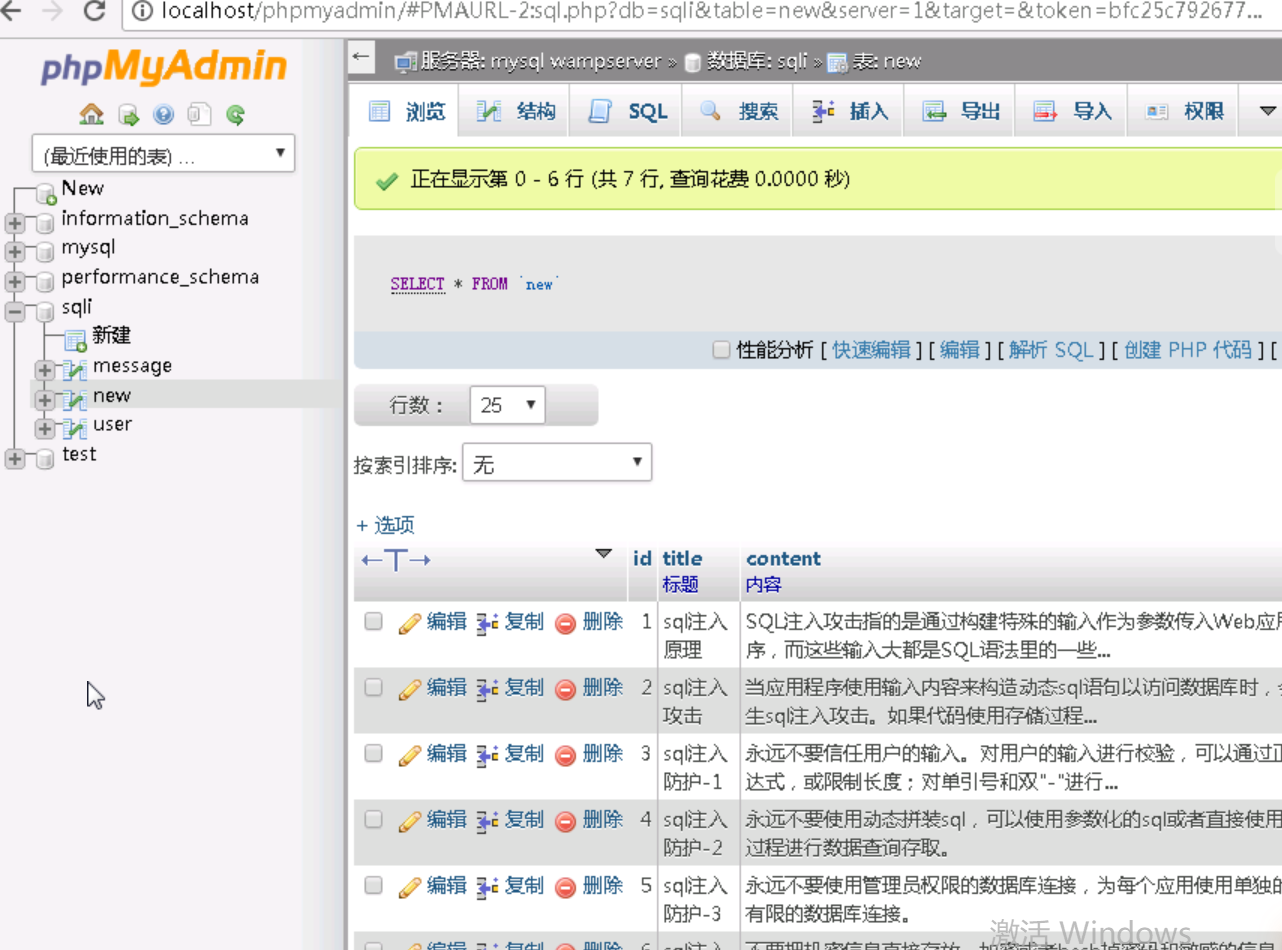Screen dimensions: 1282x950
Task: Click the new table icon beside 新建
Action: (x=75, y=340)
